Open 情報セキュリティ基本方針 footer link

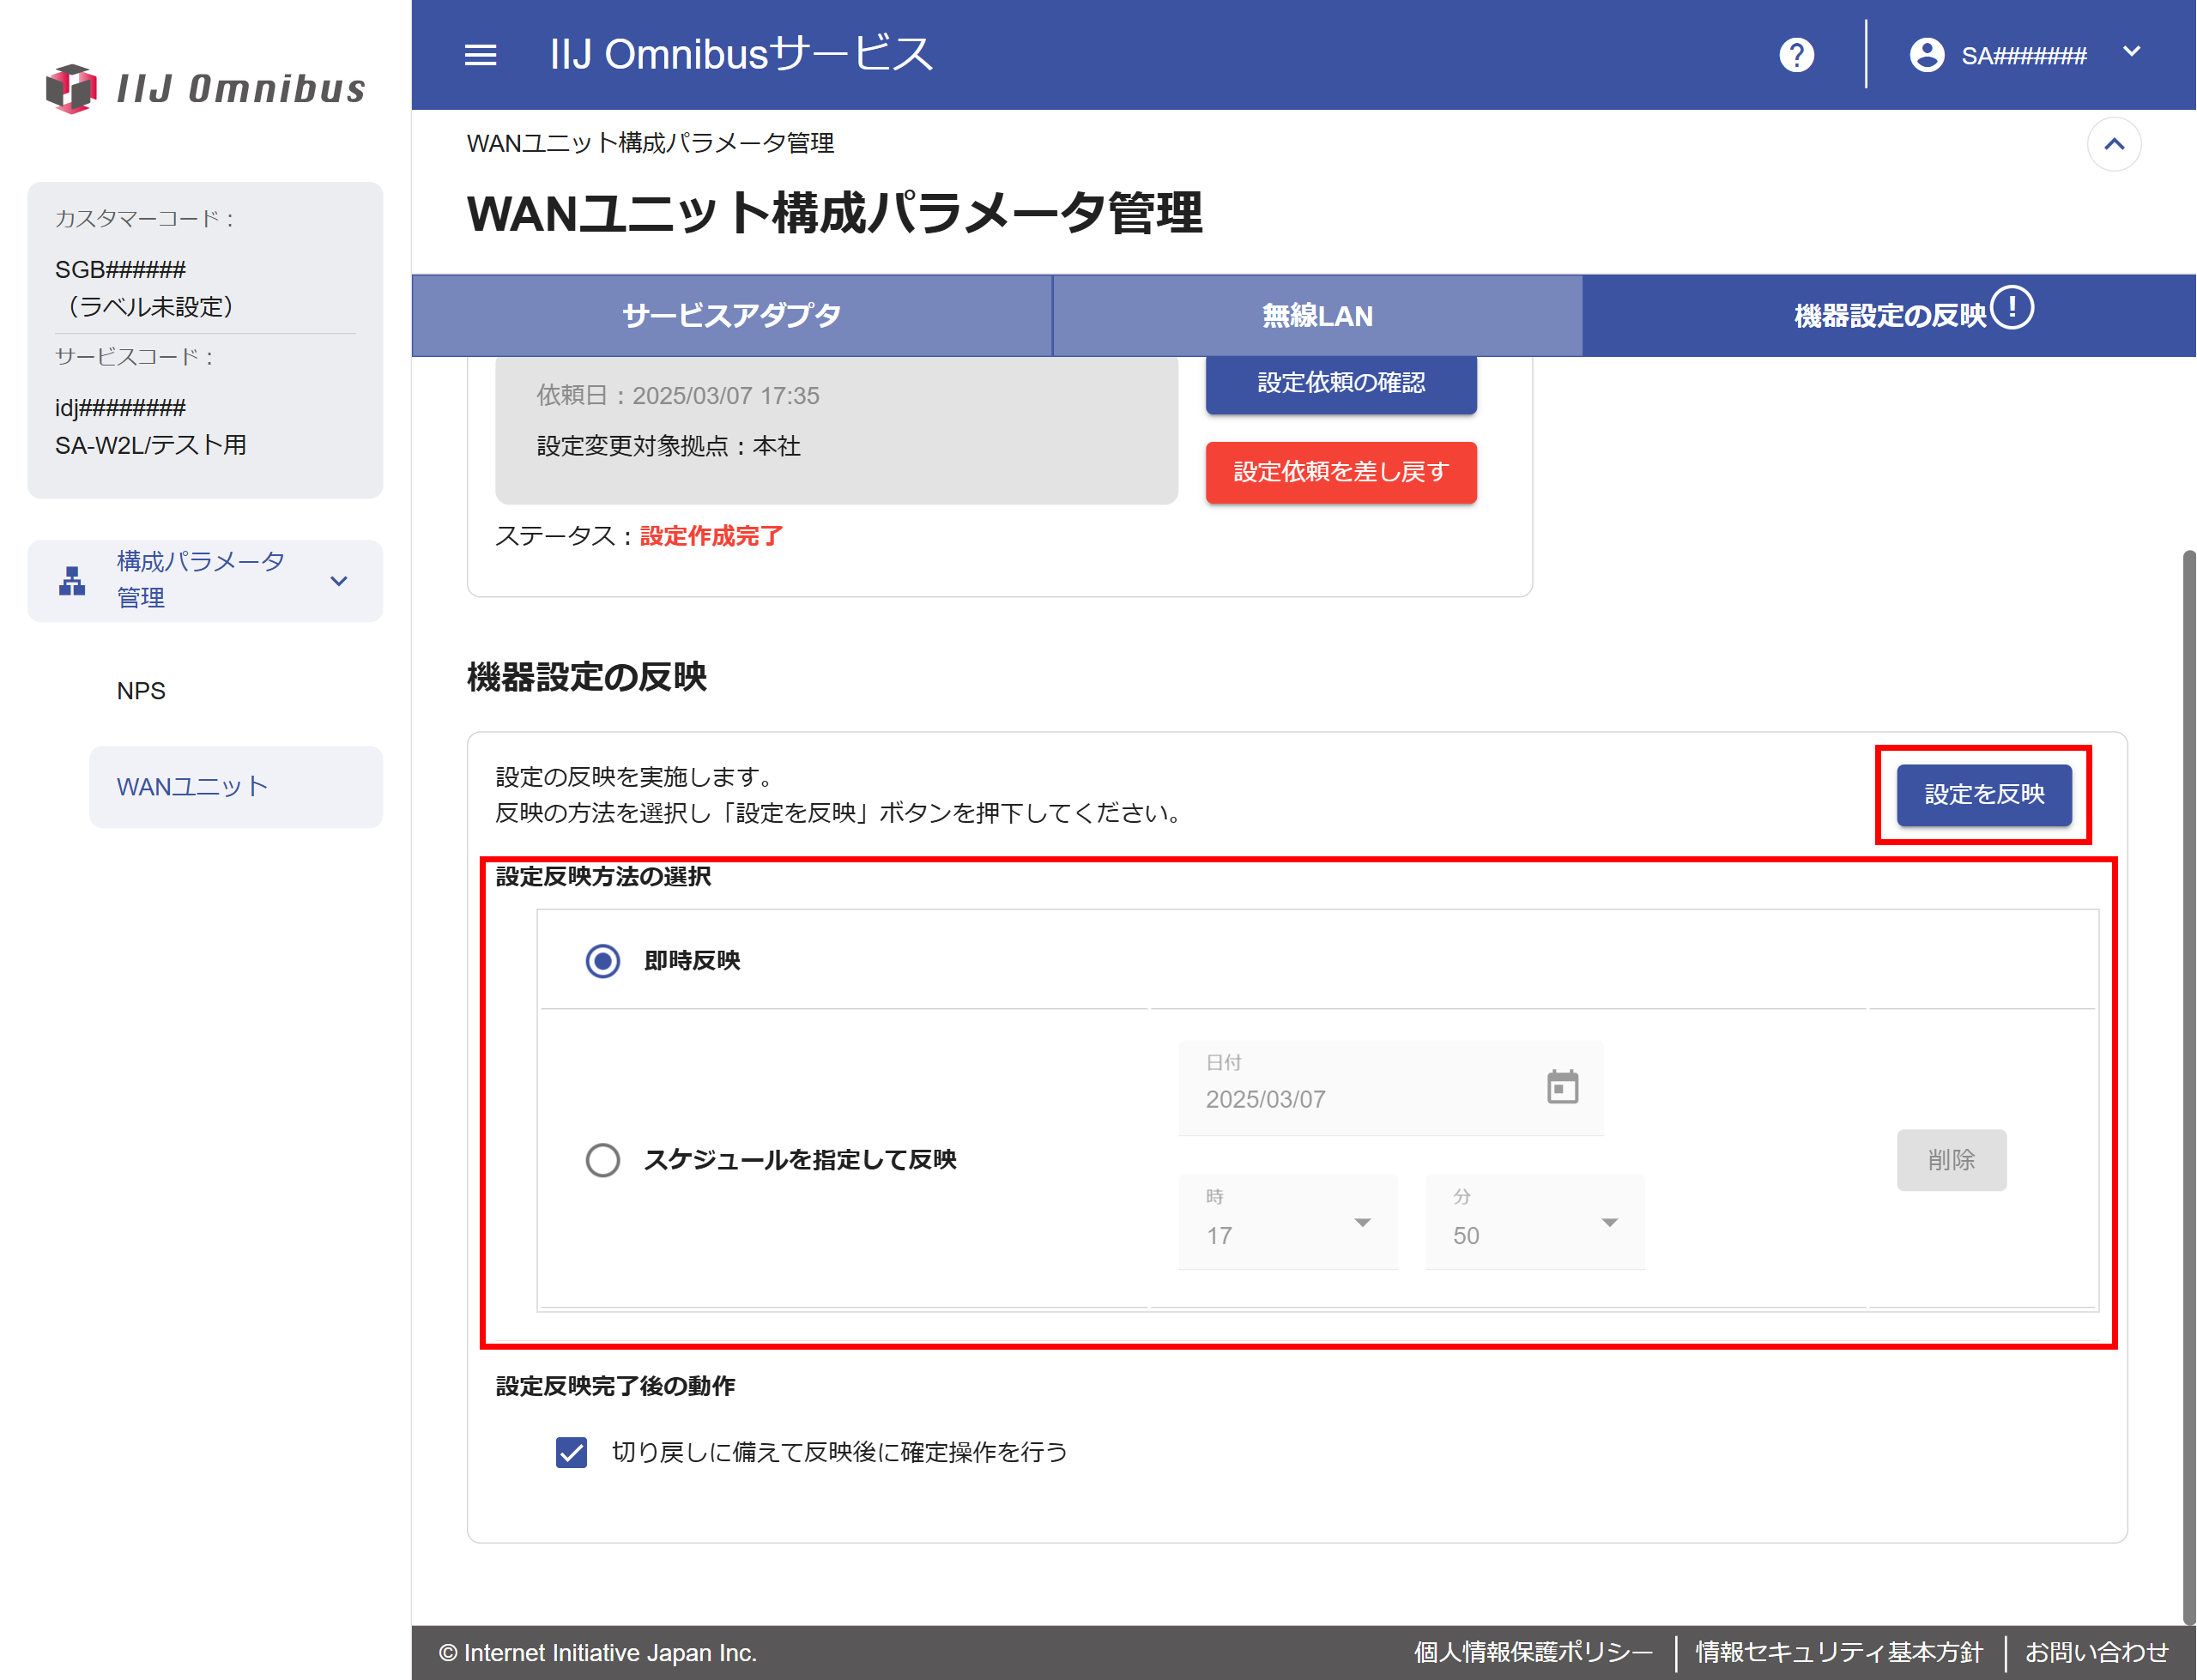pyautogui.click(x=1838, y=1652)
